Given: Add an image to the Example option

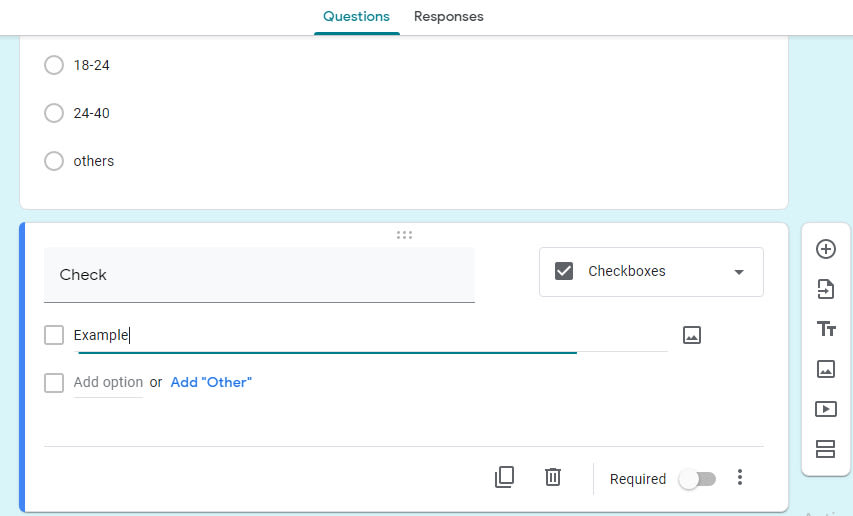Looking at the screenshot, I should click(692, 335).
